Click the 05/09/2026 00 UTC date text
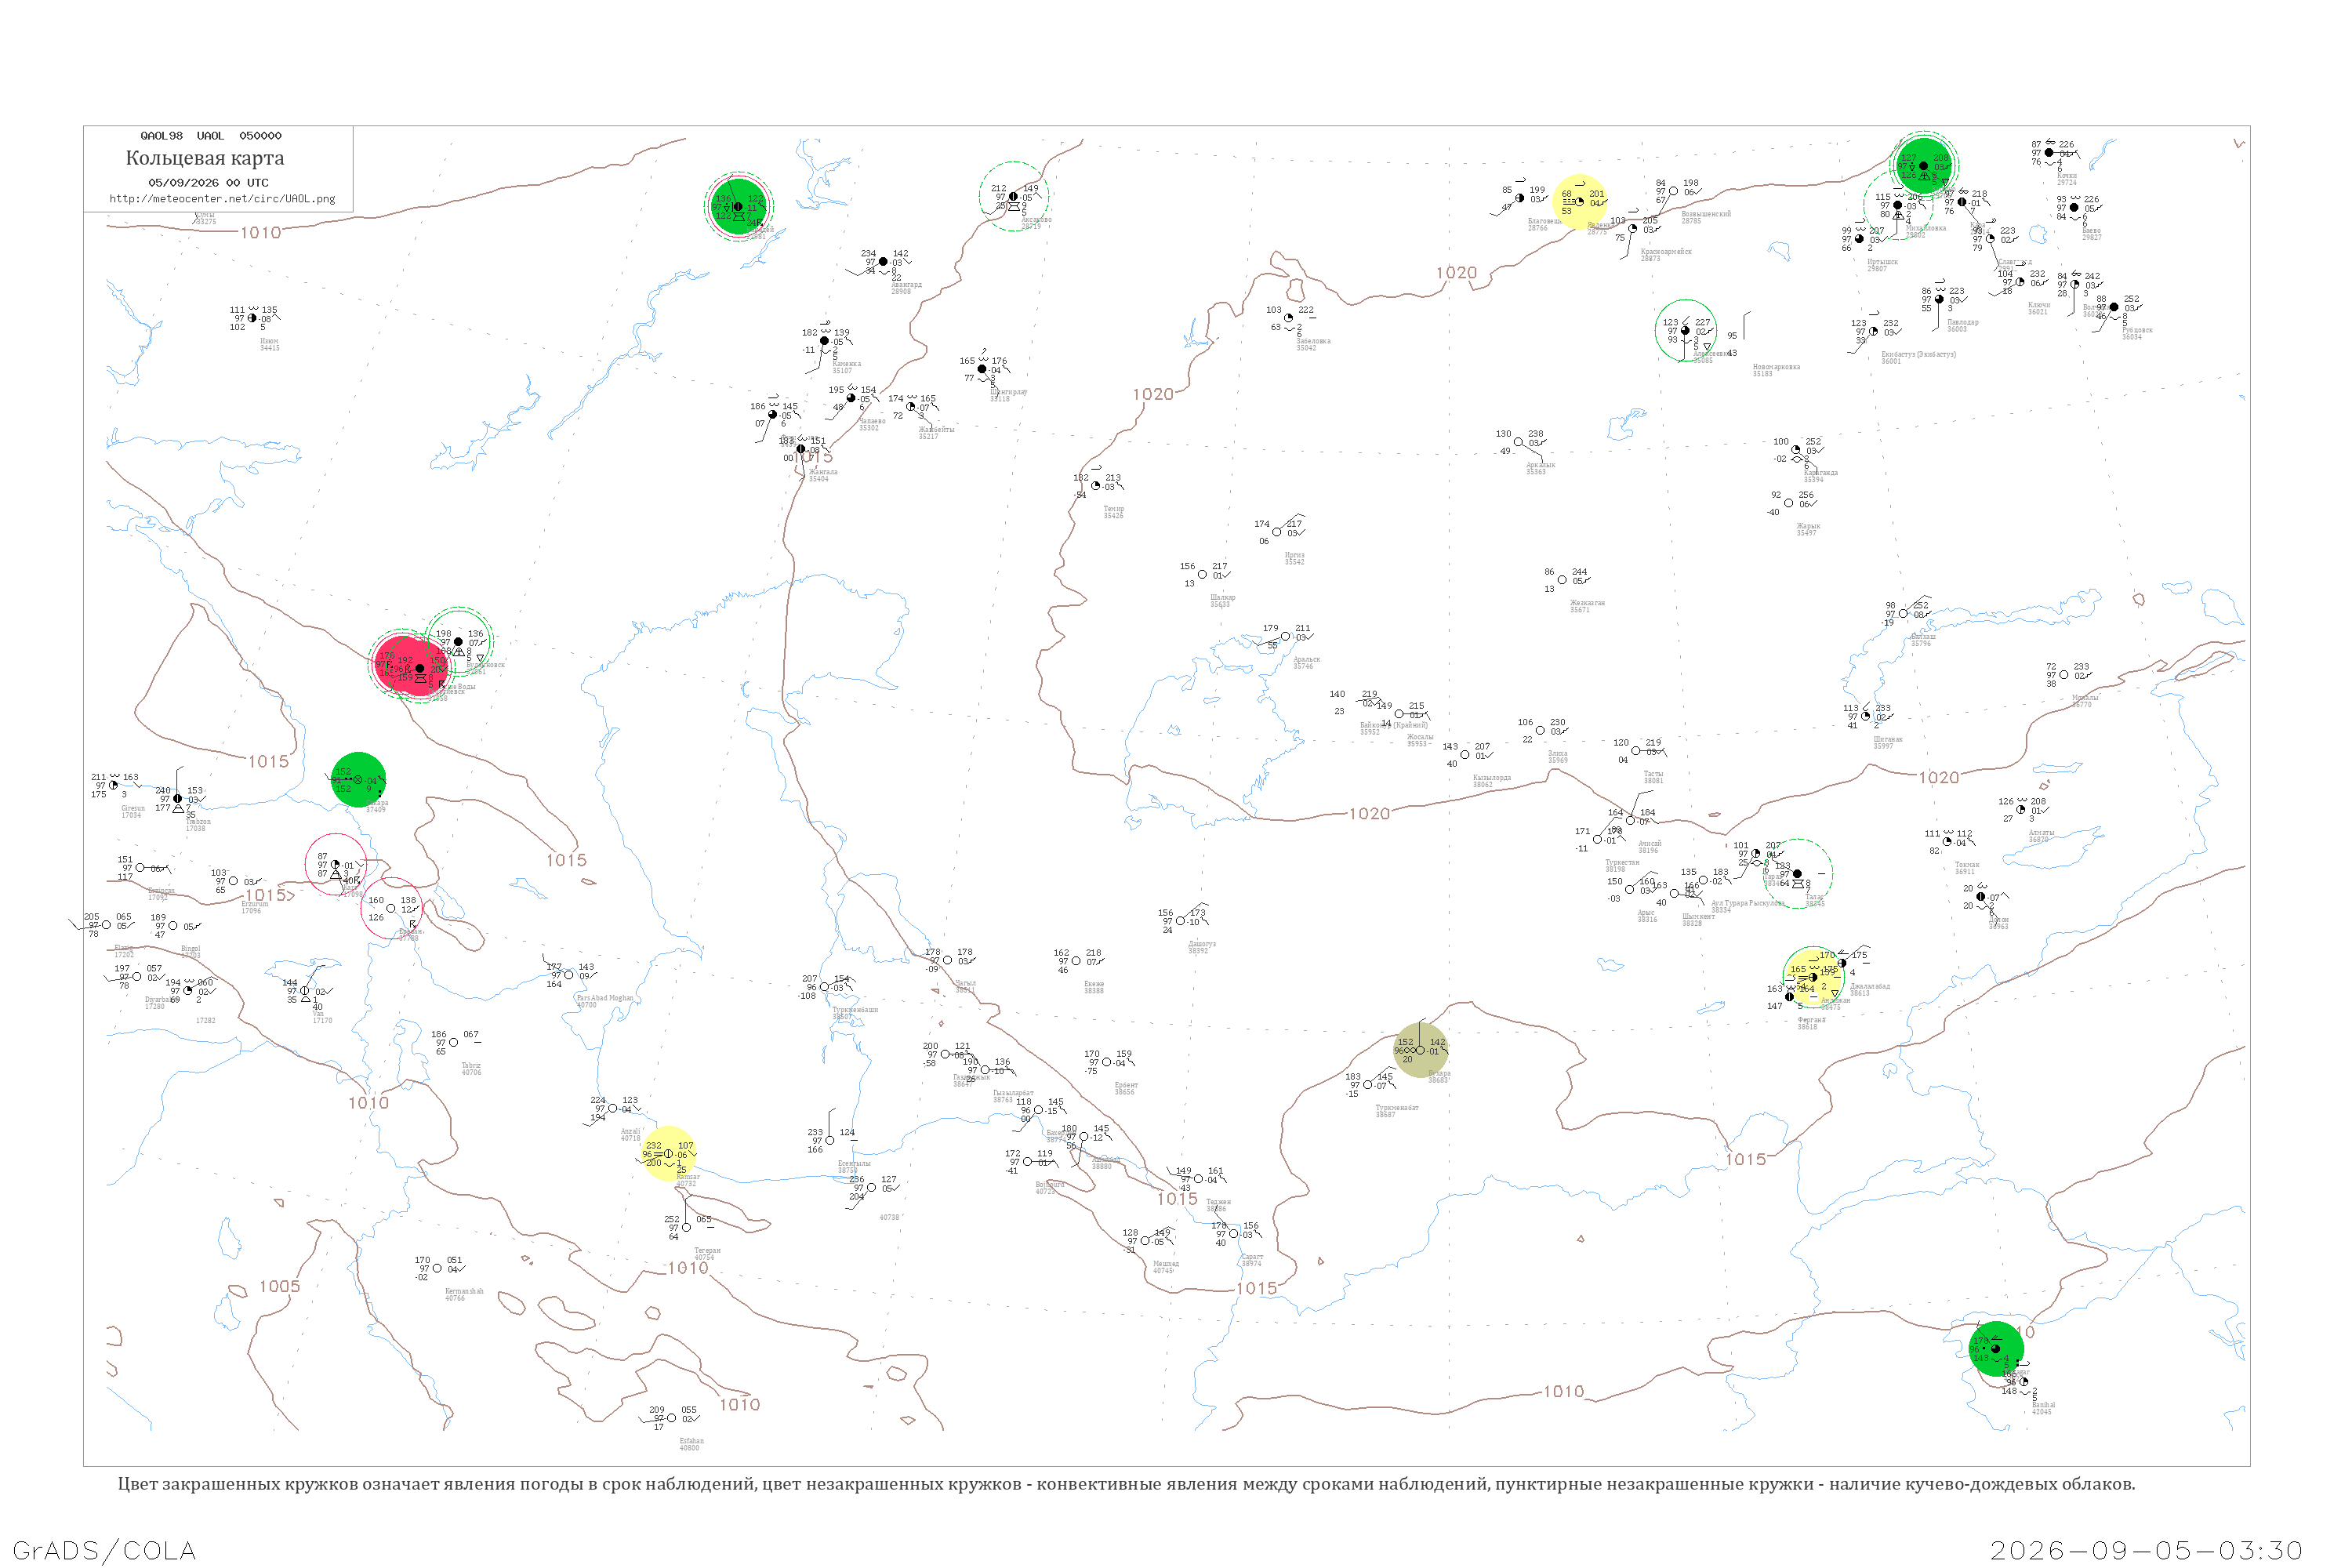Image resolution: width=2352 pixels, height=1568 pixels. pos(209,183)
